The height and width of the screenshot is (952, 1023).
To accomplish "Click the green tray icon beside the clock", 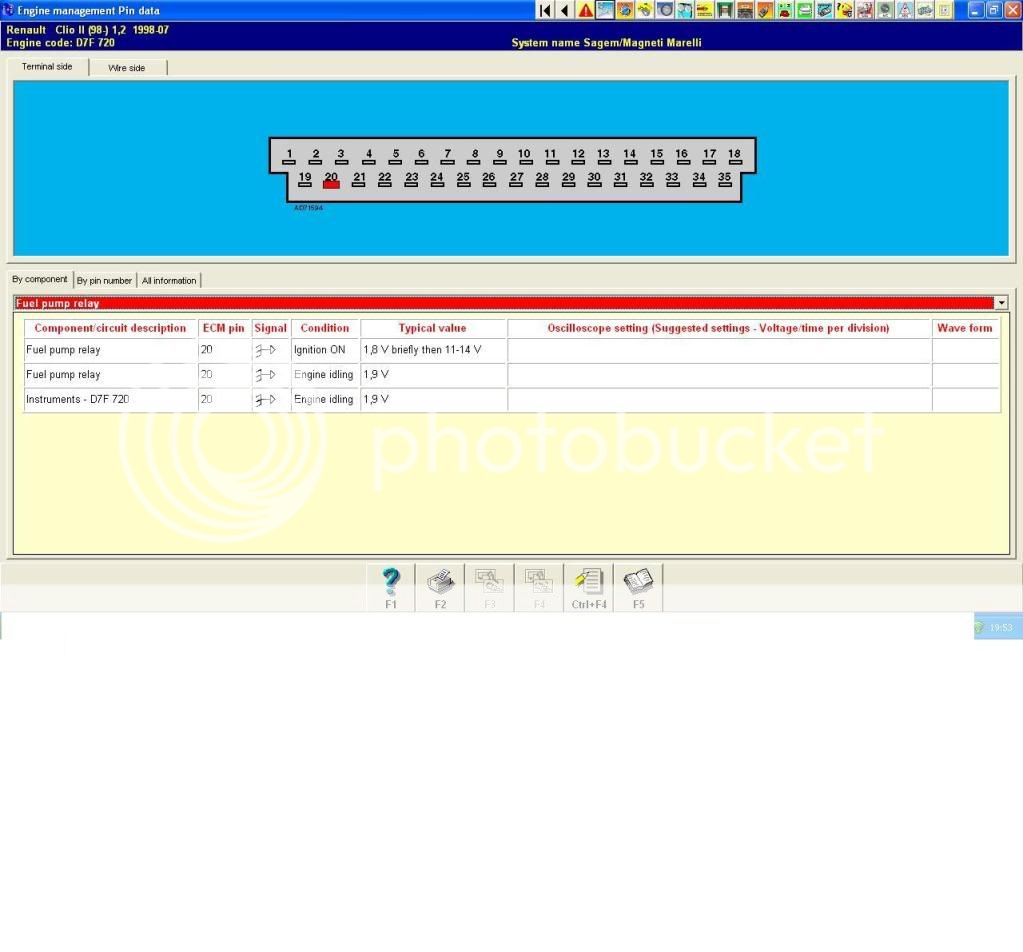I will [x=979, y=628].
